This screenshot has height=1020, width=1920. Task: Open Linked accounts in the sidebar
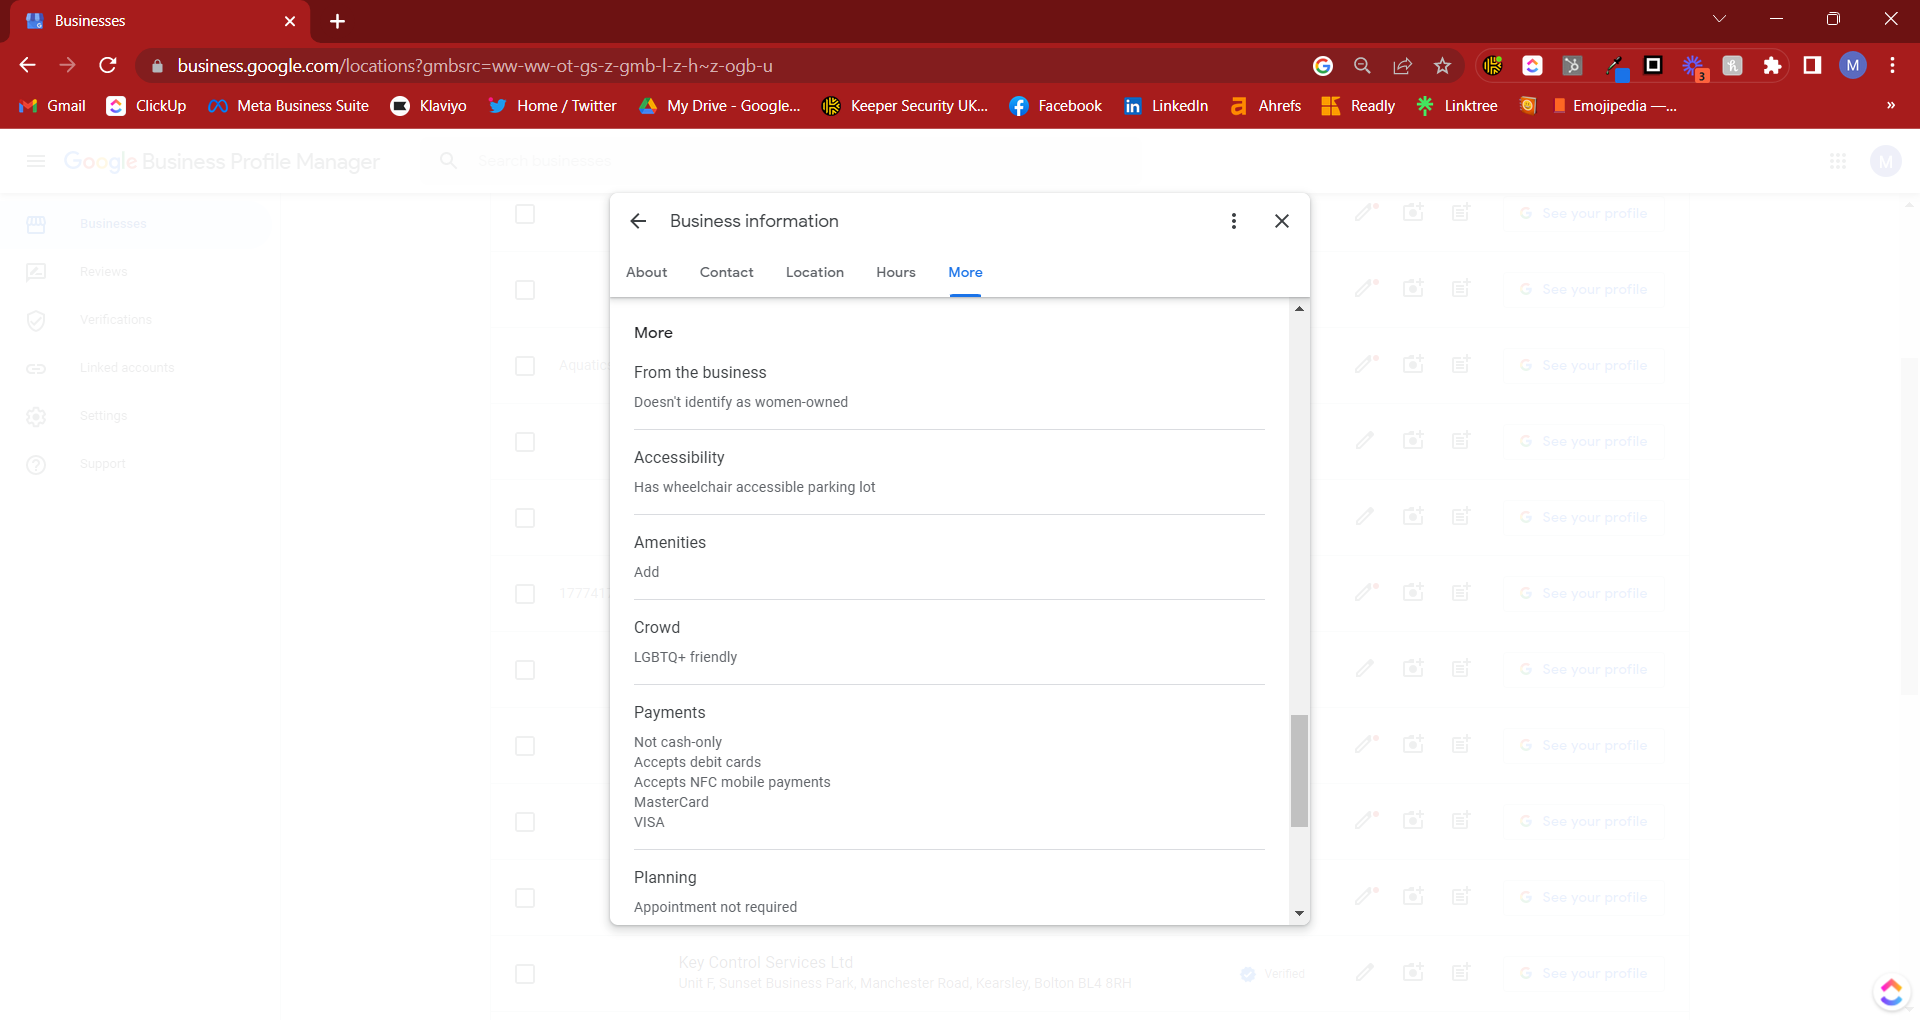point(127,368)
